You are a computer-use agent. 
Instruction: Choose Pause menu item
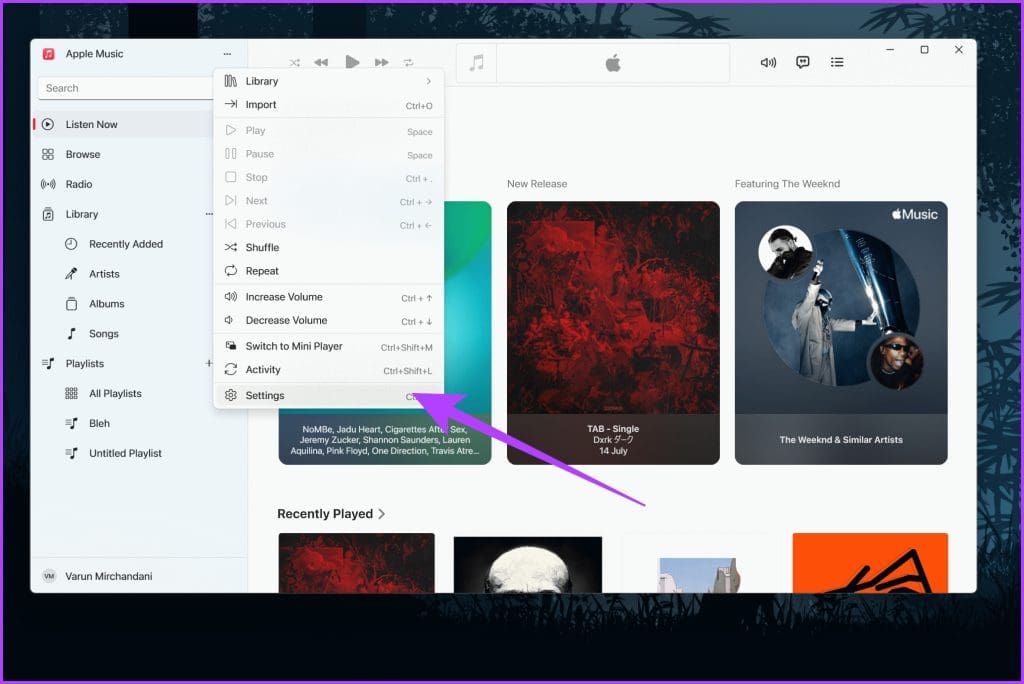pos(328,154)
